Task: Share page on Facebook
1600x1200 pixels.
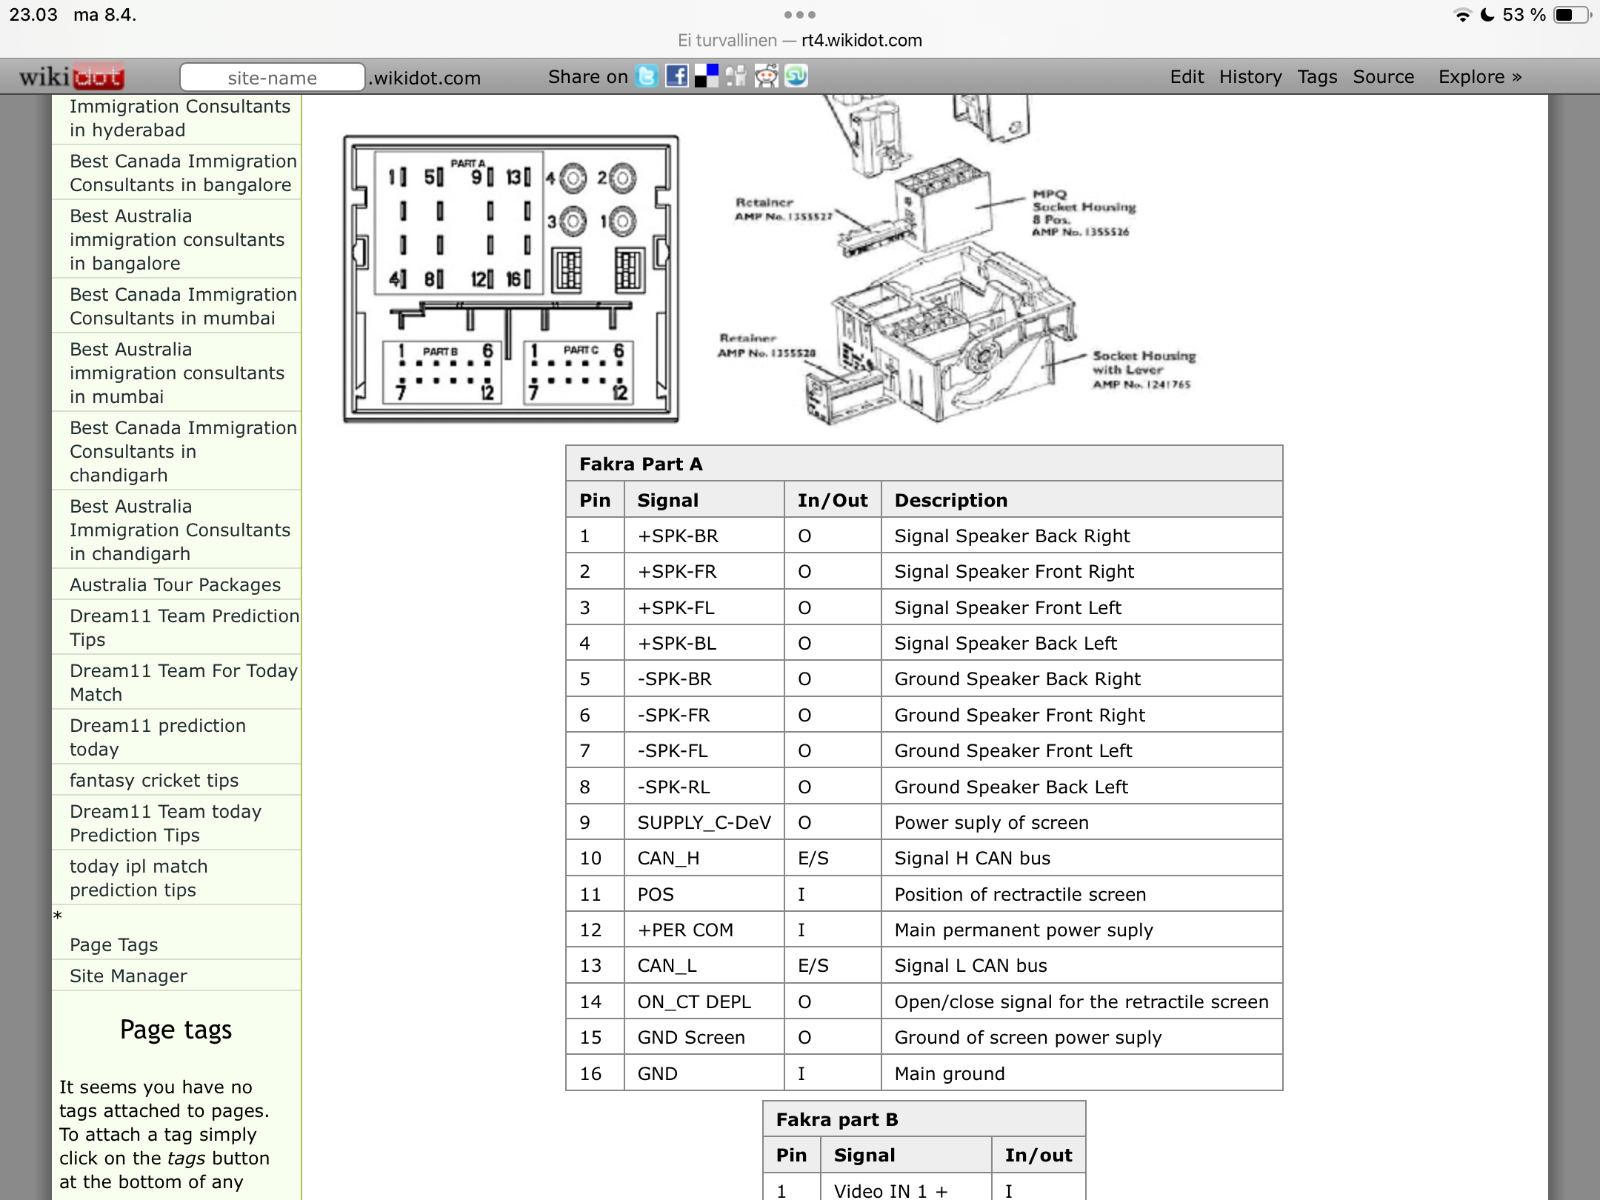Action: point(677,76)
